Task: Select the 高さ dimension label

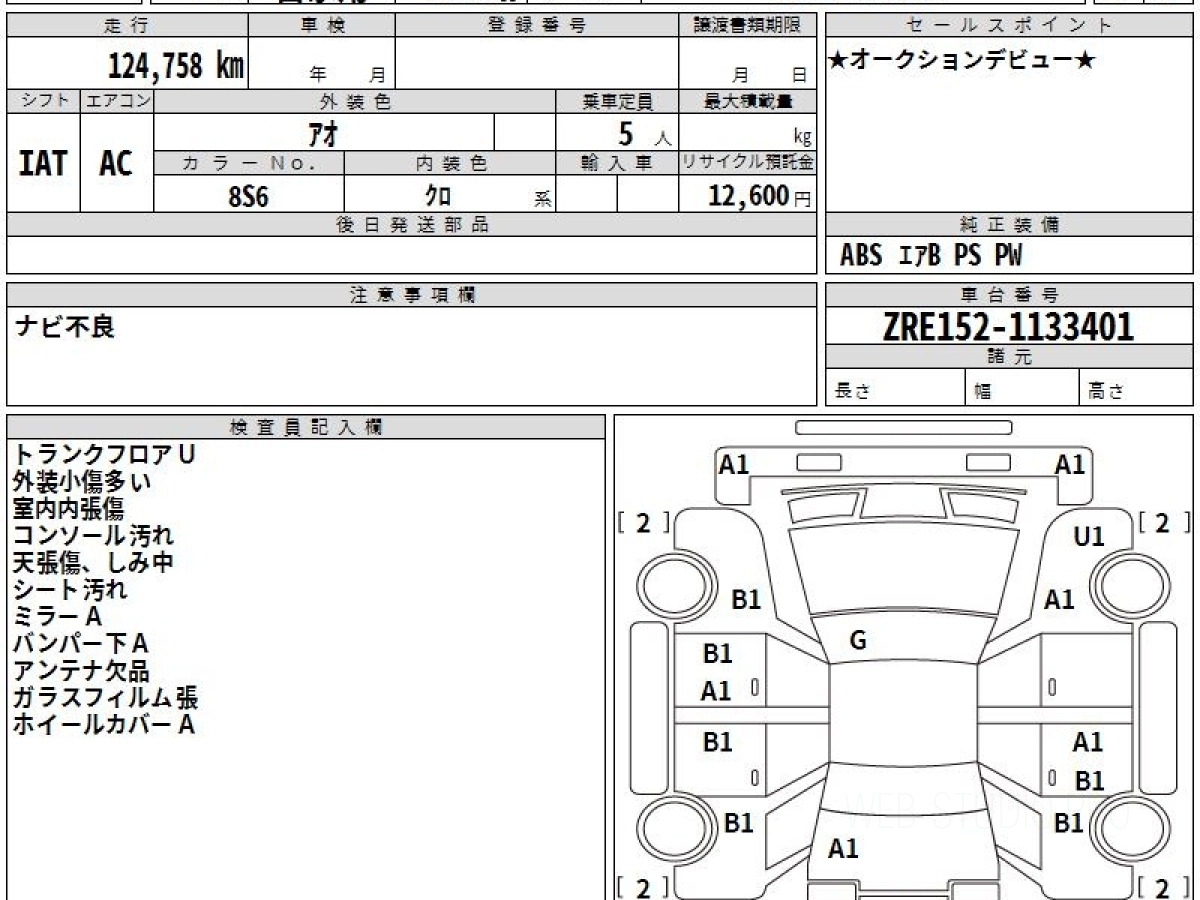Action: 1106,392
